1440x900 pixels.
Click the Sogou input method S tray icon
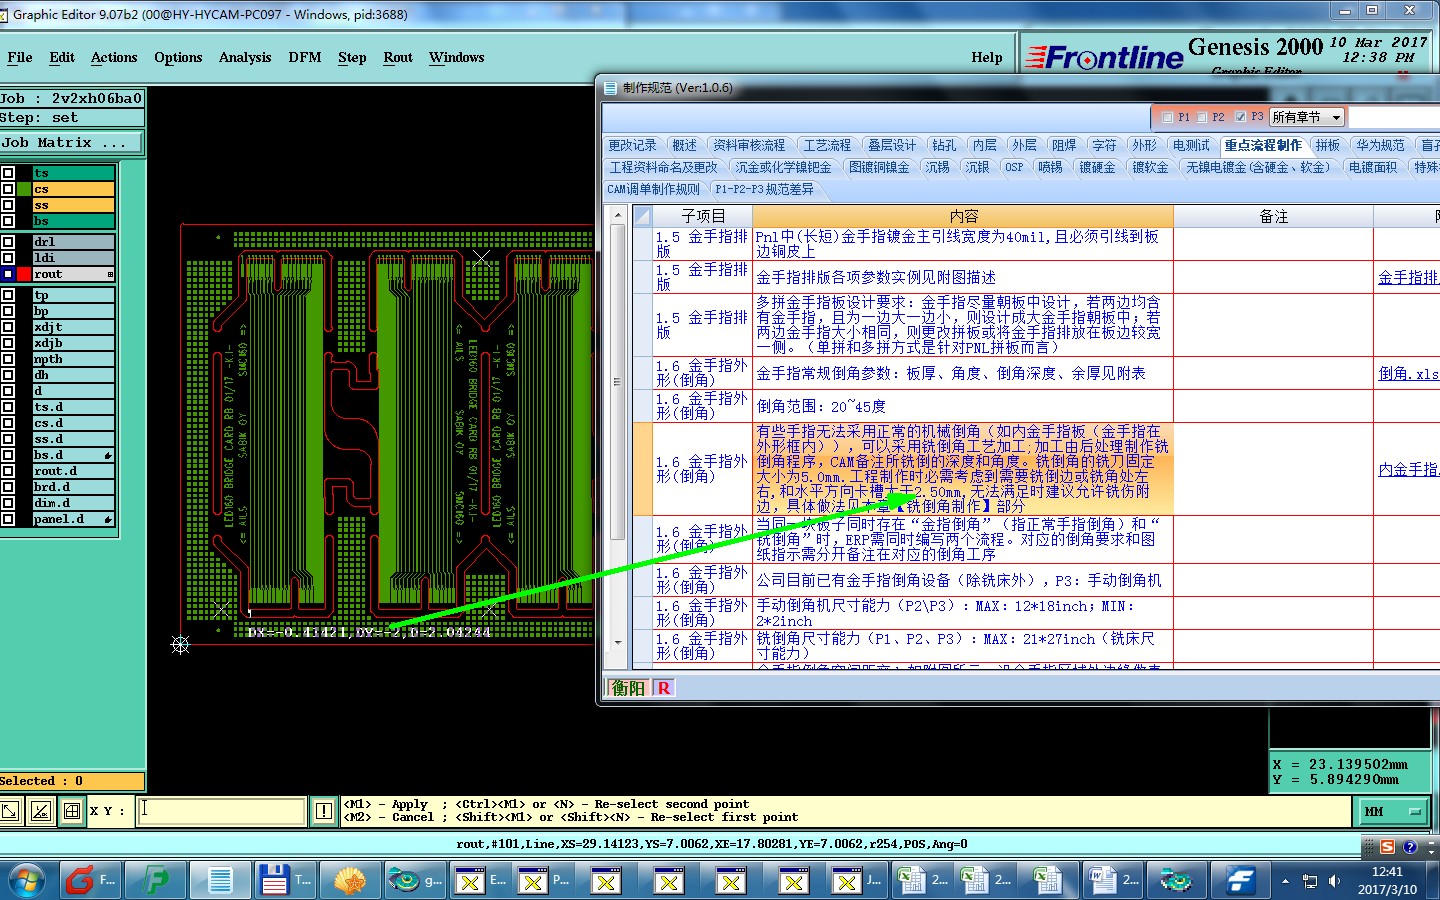click(x=1388, y=847)
